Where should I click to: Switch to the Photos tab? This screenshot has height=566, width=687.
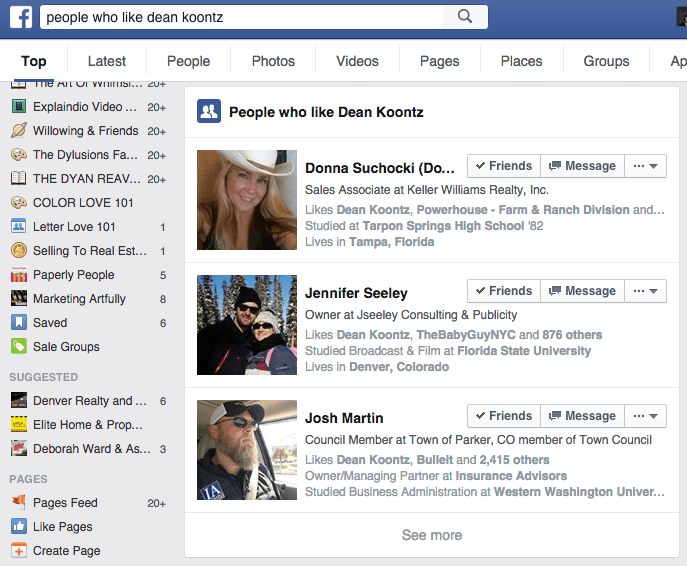click(x=273, y=61)
